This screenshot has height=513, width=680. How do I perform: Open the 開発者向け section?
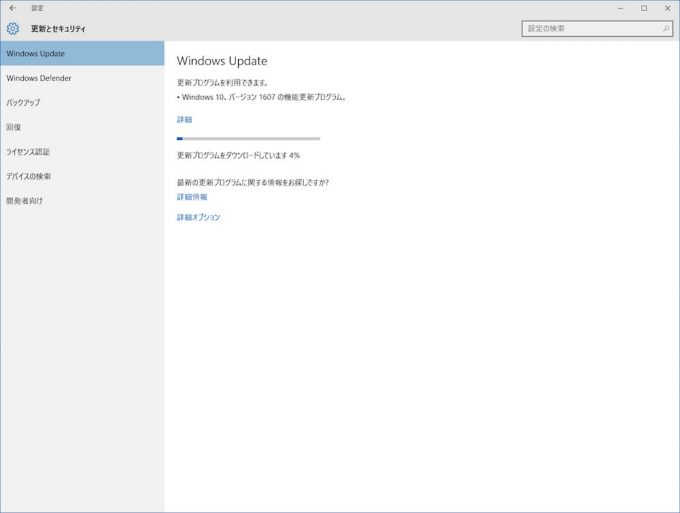[x=82, y=201]
